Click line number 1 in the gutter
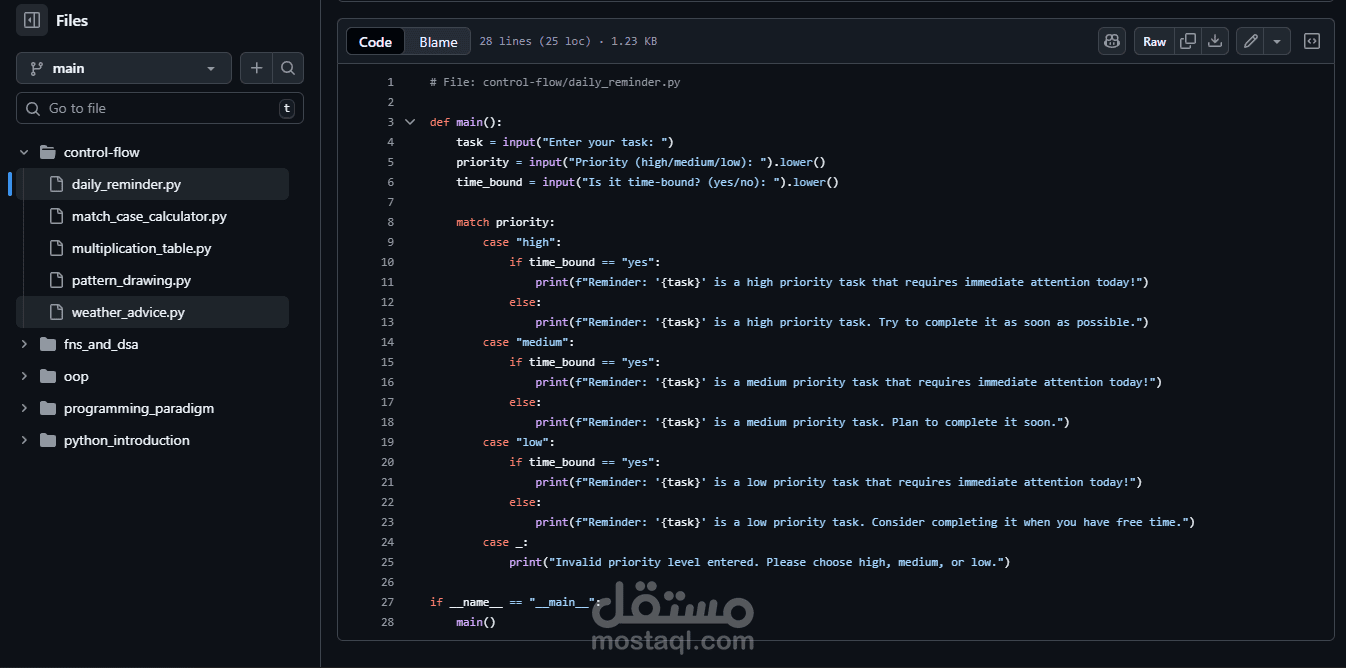 coord(390,82)
